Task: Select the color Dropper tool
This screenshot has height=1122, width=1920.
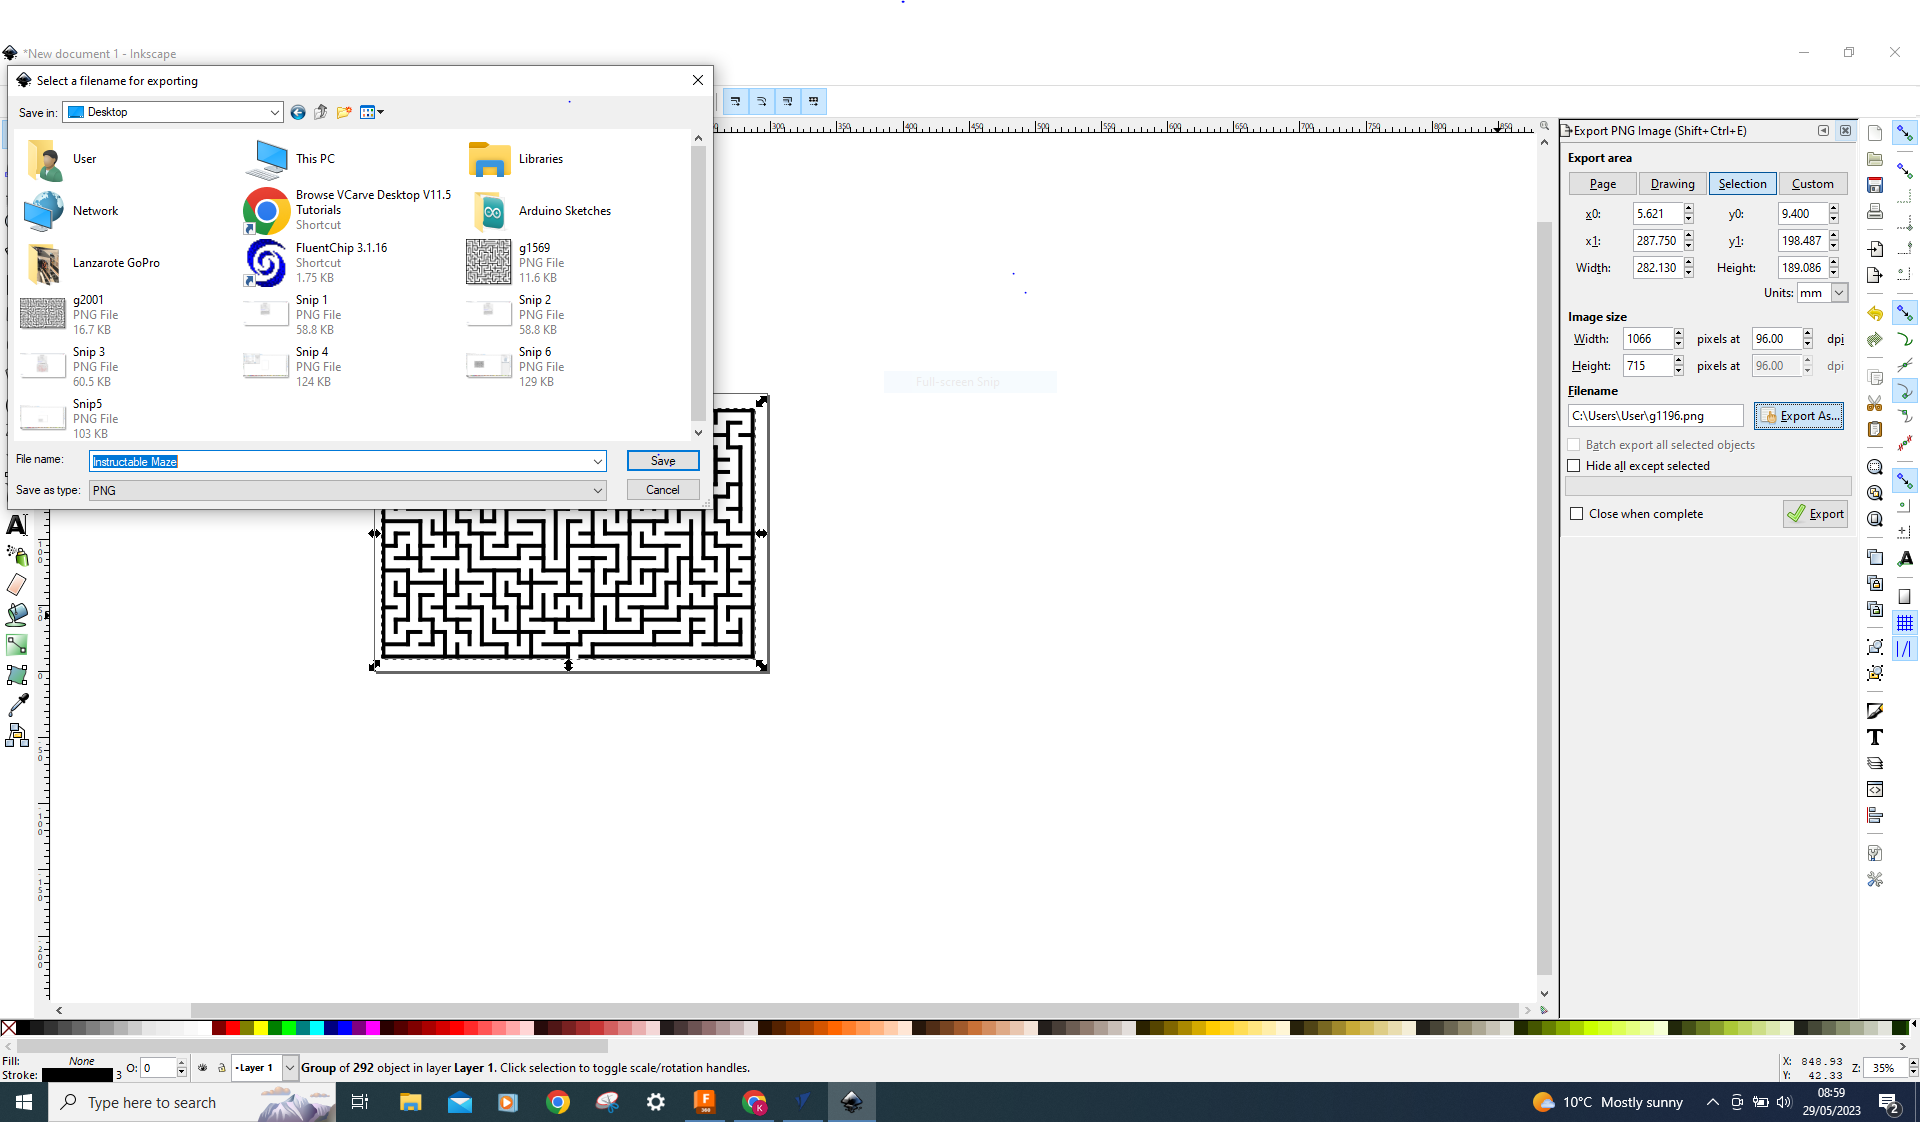Action: click(17, 704)
